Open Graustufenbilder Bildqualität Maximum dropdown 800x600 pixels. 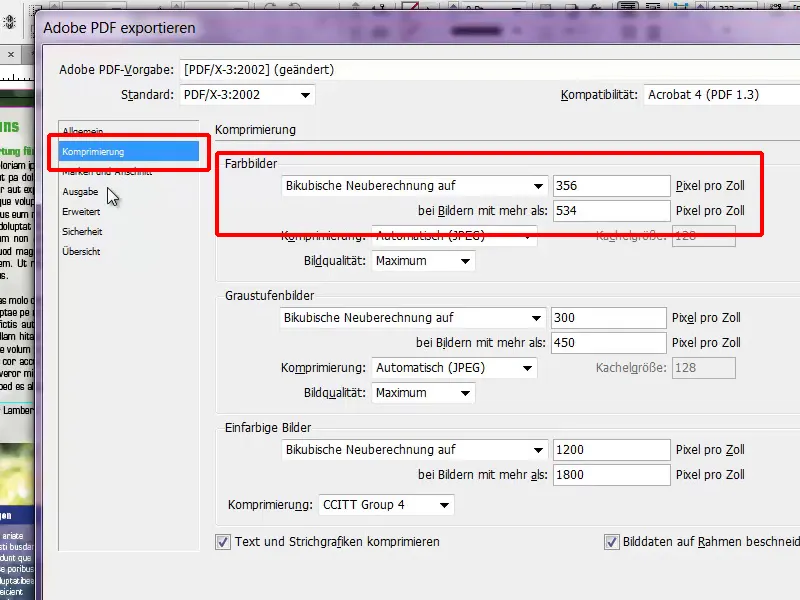[x=423, y=393]
